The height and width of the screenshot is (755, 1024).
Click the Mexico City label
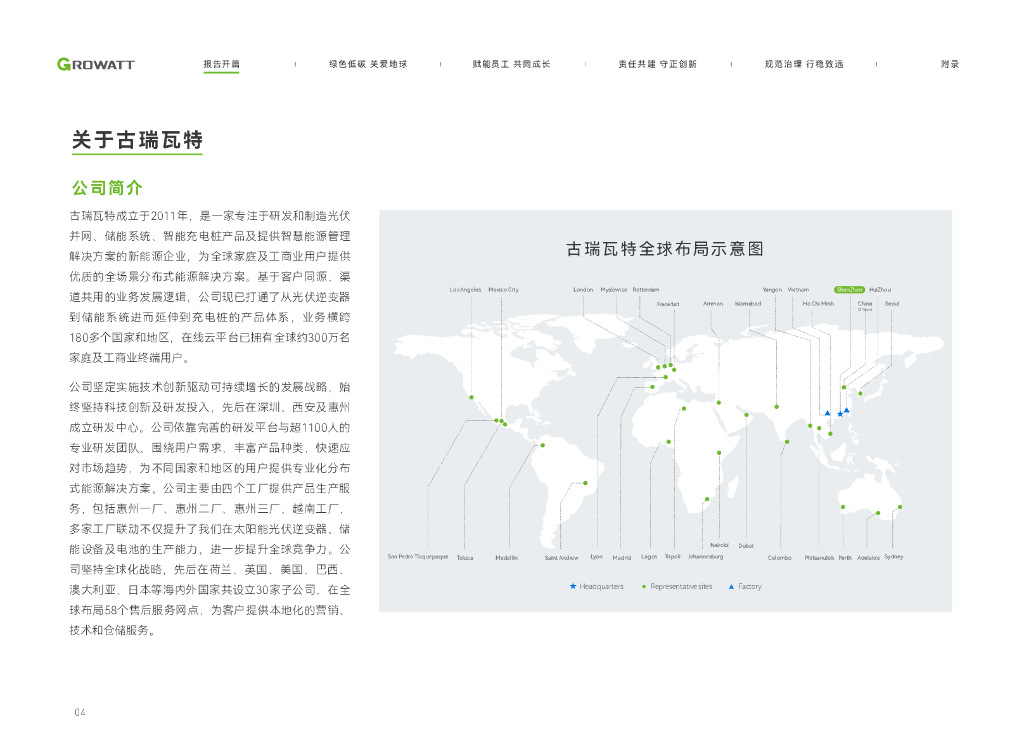[x=503, y=290]
